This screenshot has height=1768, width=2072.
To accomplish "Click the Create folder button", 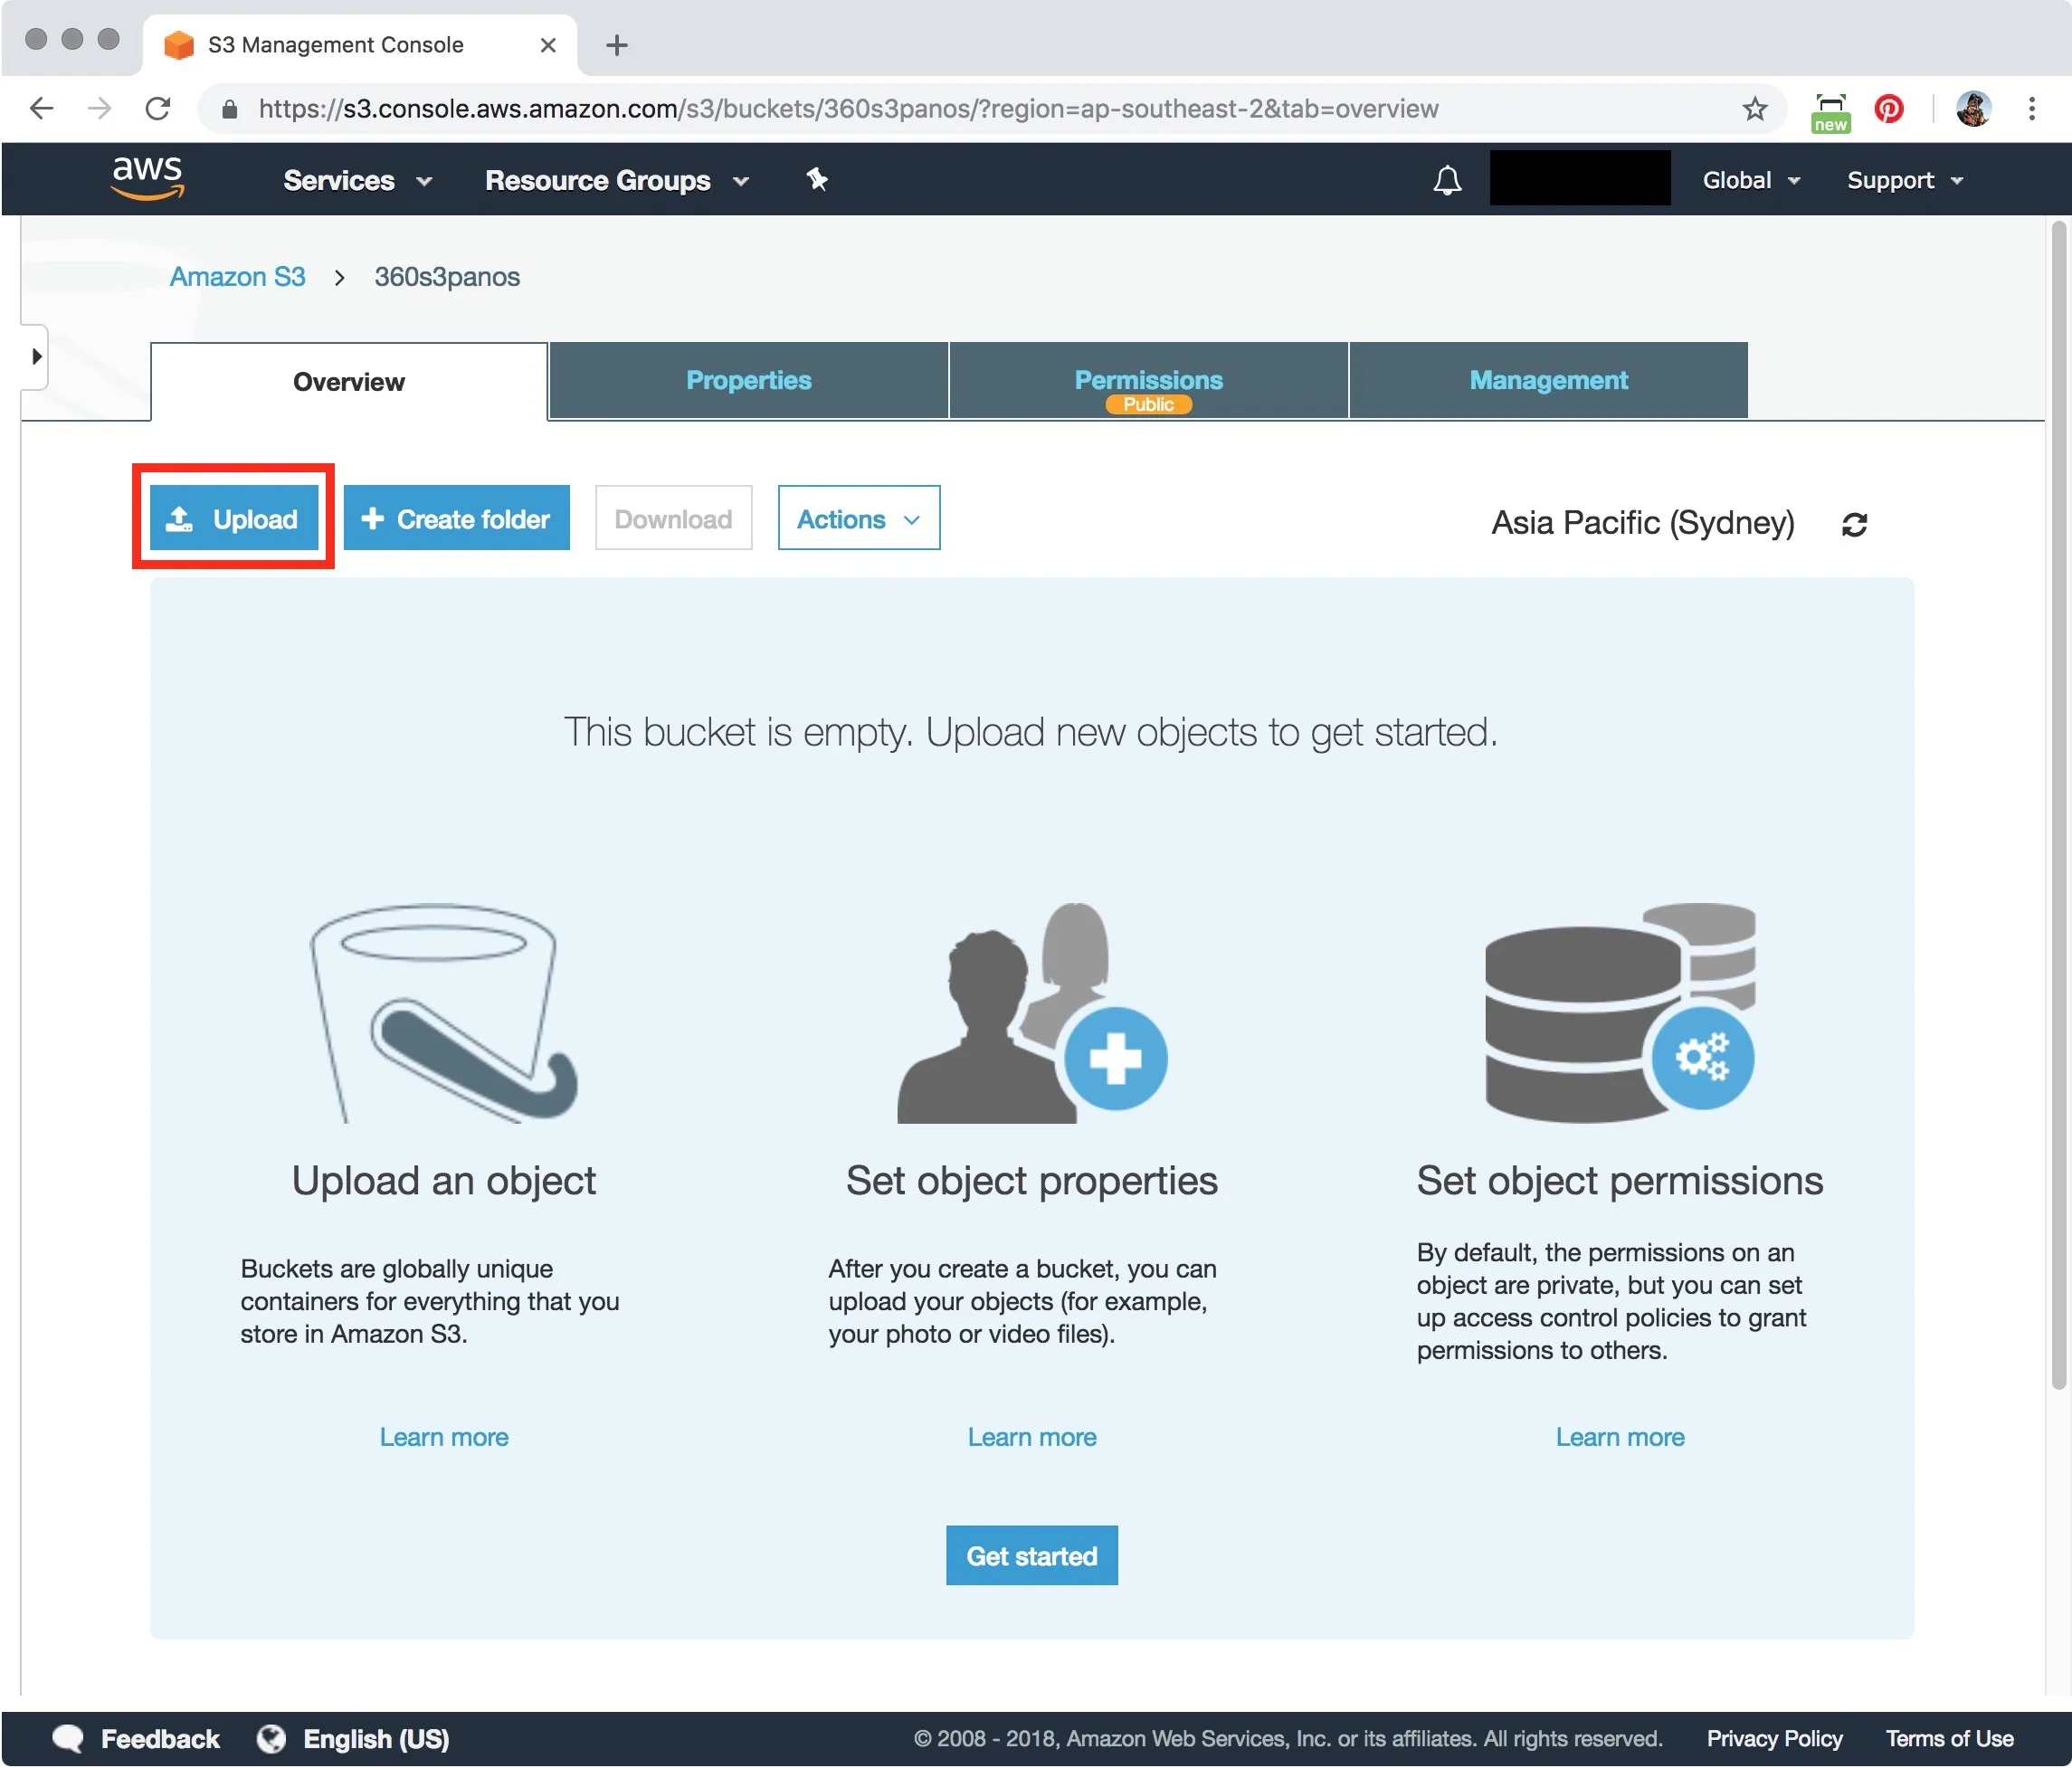I will coord(456,518).
